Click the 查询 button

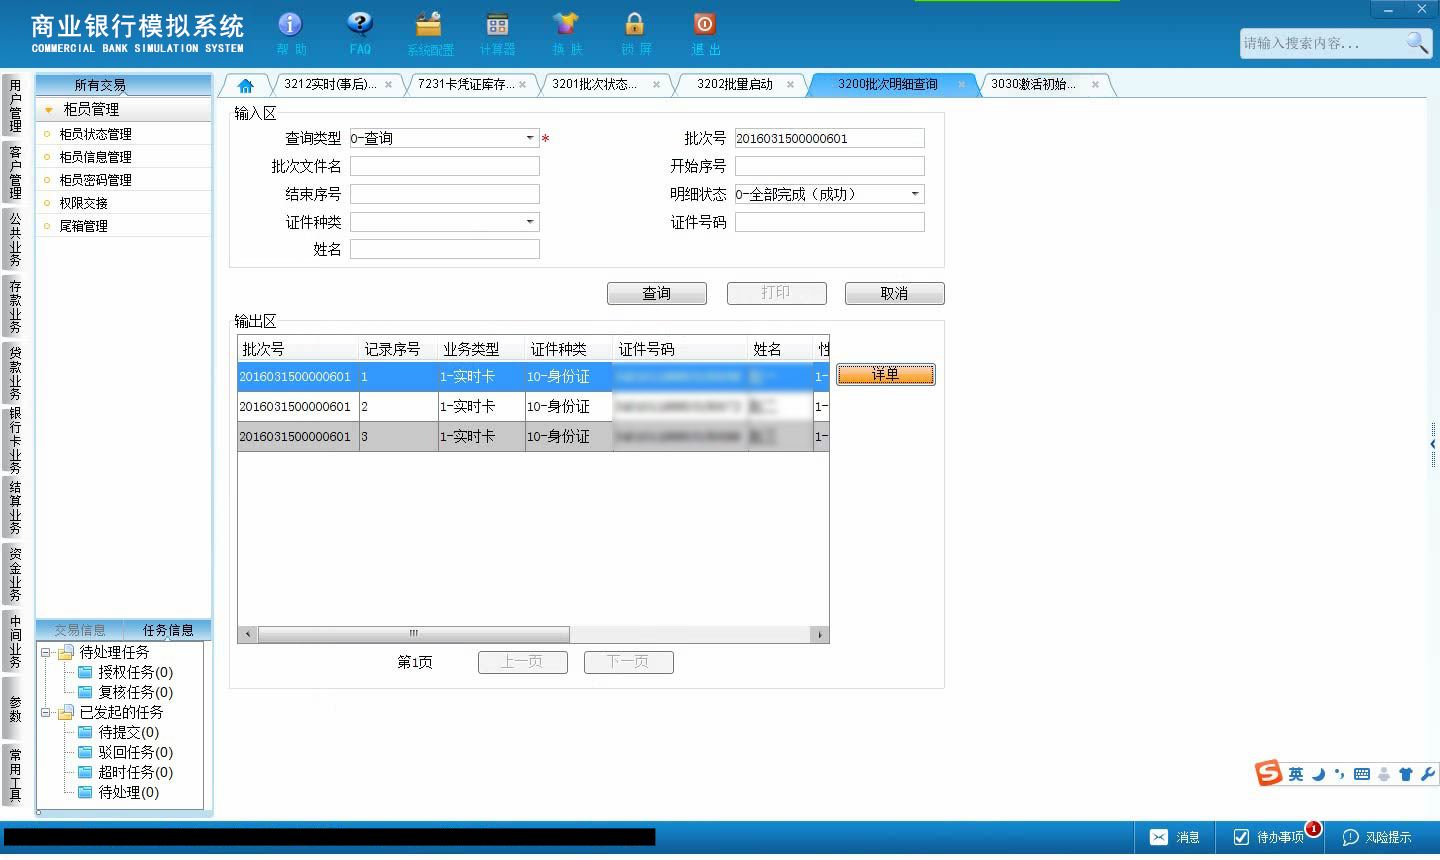(x=656, y=293)
